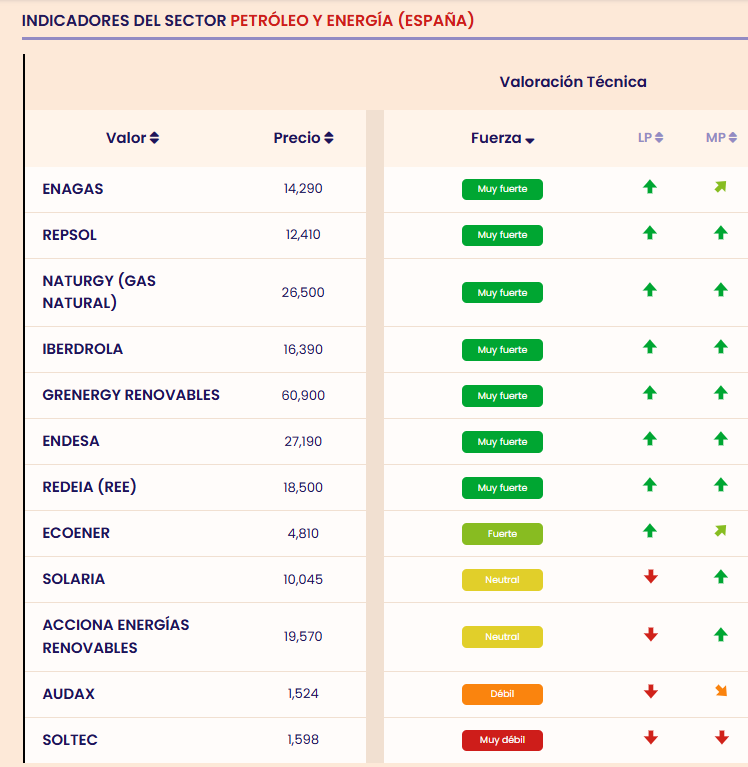Click SOLARIA Neutral badge

click(x=502, y=580)
